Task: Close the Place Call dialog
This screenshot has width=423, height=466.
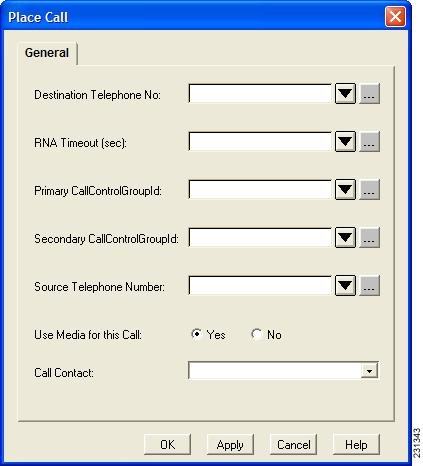Action: point(395,16)
